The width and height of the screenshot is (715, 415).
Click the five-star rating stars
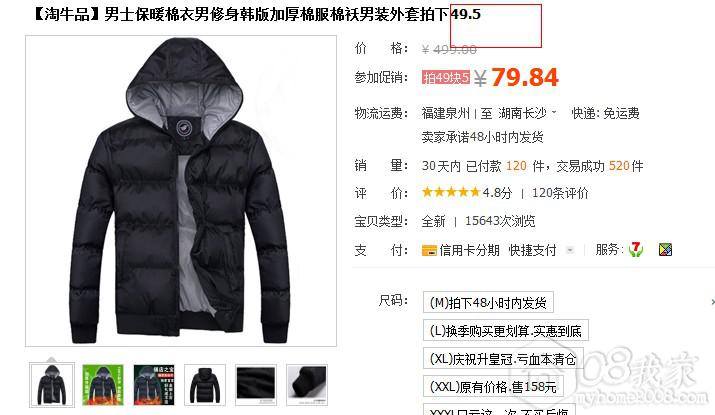pos(451,192)
